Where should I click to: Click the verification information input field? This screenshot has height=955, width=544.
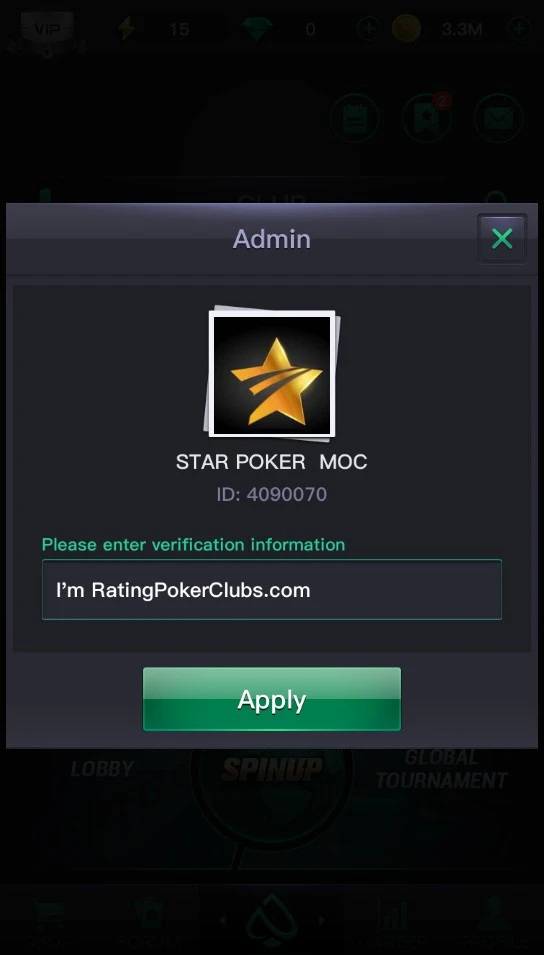point(272,590)
